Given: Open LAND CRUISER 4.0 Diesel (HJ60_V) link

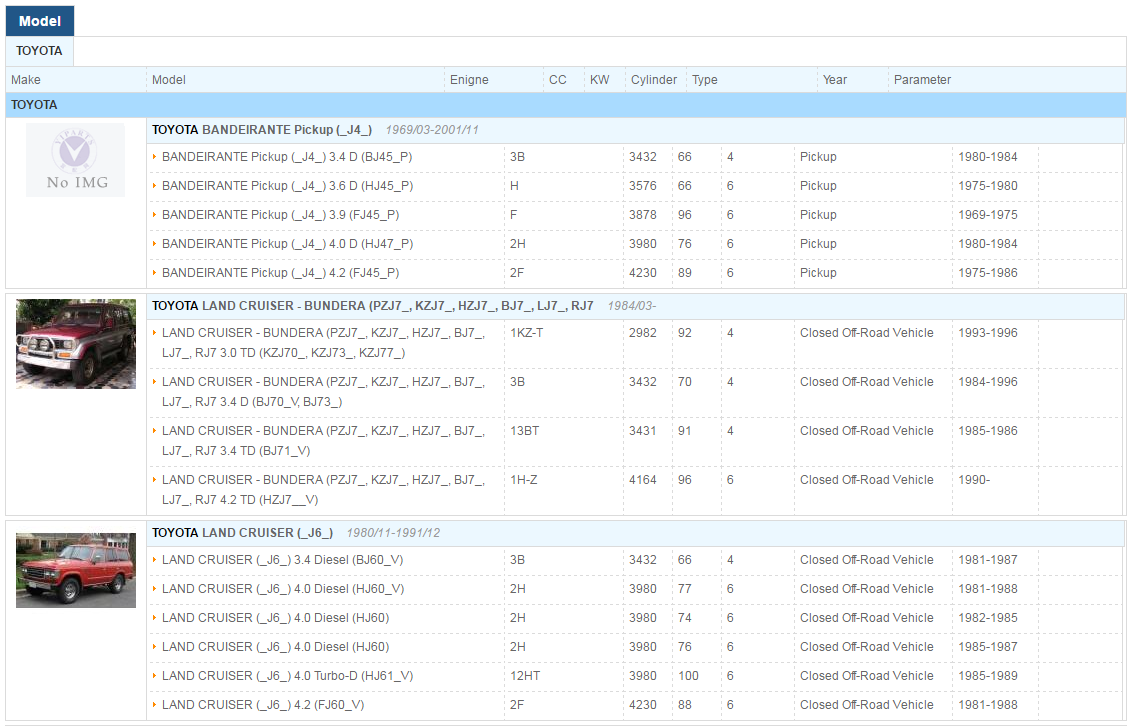Looking at the screenshot, I should pyautogui.click(x=283, y=589).
